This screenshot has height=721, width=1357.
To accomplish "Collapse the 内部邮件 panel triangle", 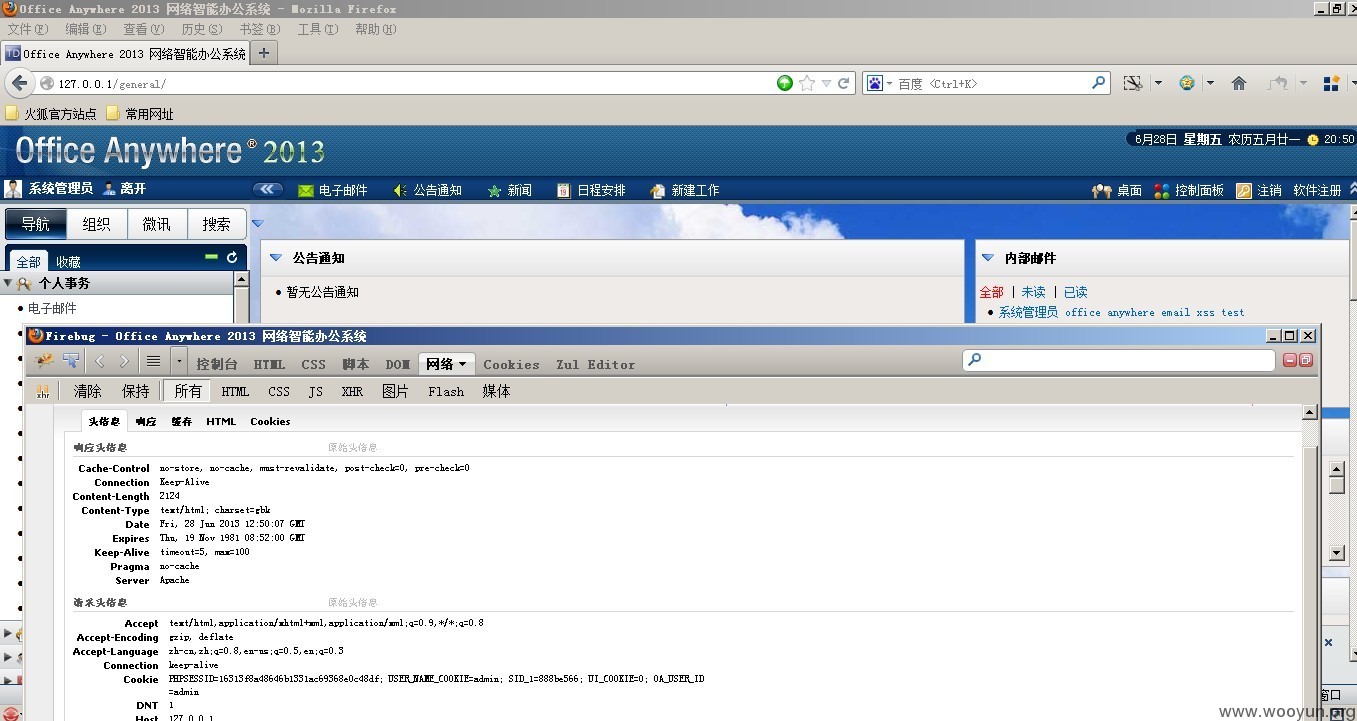I will (988, 258).
